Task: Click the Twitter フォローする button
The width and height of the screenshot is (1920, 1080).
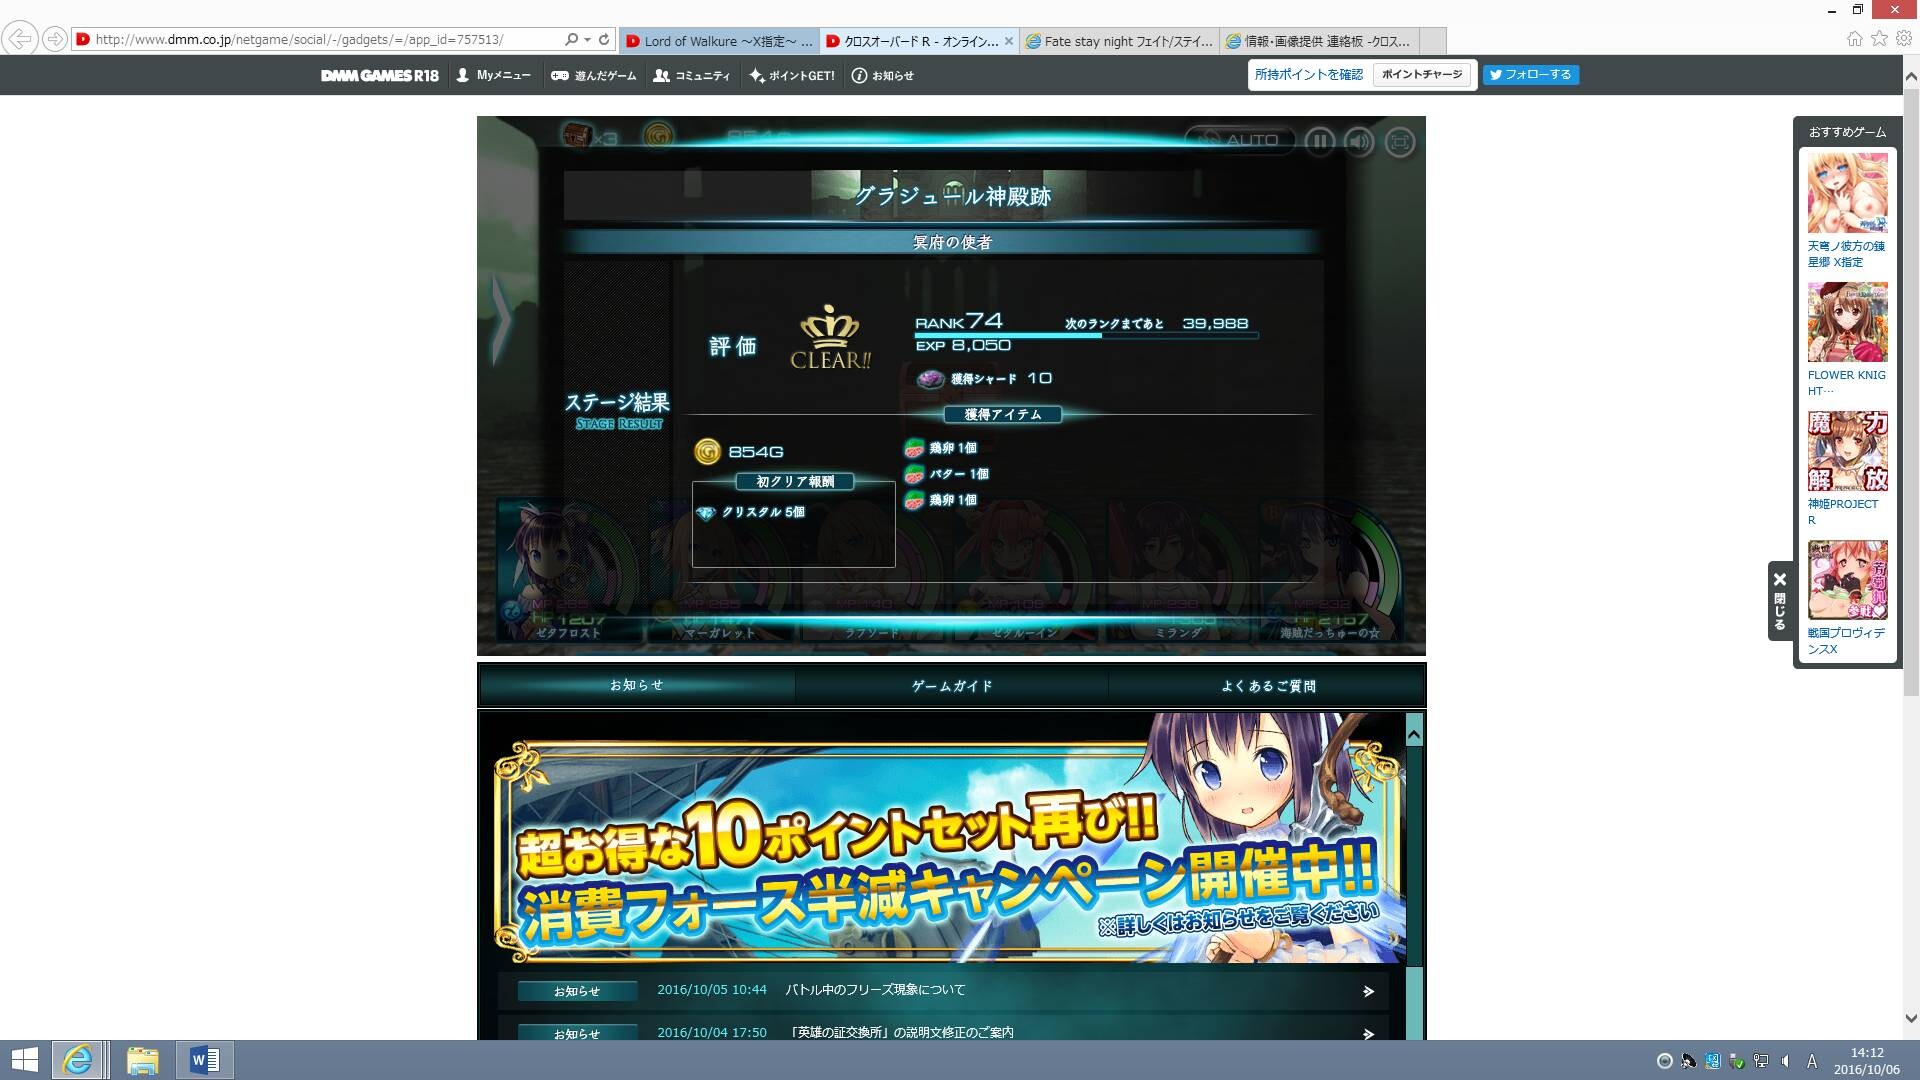Action: (x=1531, y=75)
